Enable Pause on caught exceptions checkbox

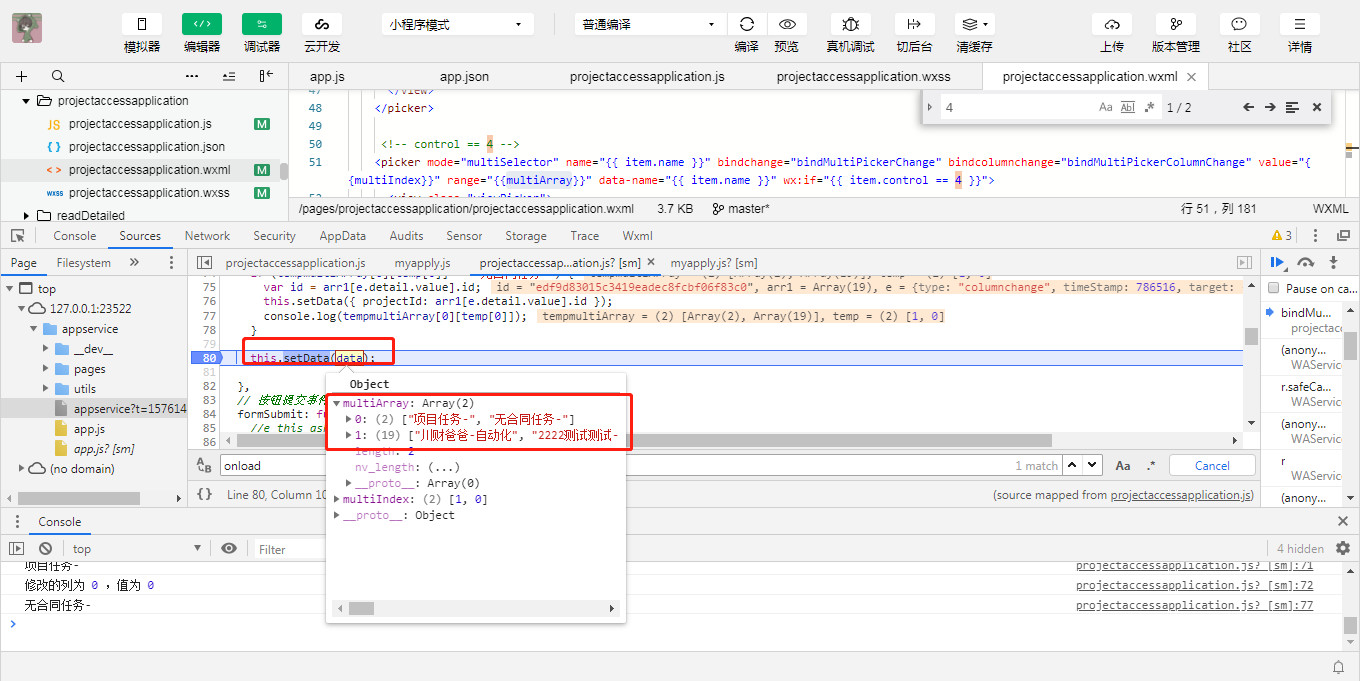(x=1273, y=288)
